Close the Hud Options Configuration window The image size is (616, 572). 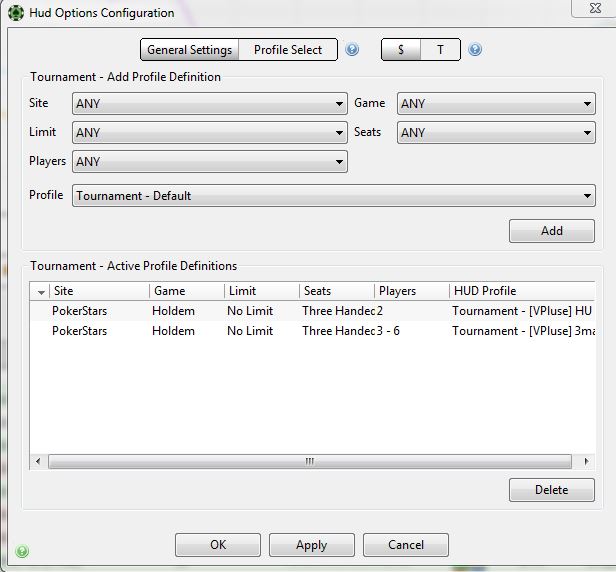(x=596, y=8)
